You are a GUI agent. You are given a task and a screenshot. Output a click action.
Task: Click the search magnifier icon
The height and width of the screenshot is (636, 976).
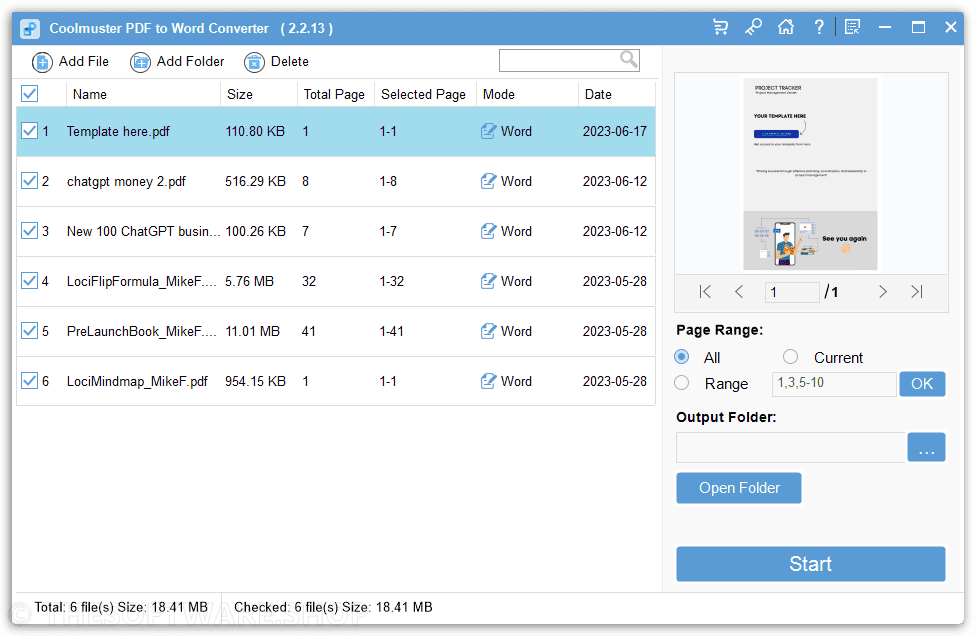[x=629, y=59]
